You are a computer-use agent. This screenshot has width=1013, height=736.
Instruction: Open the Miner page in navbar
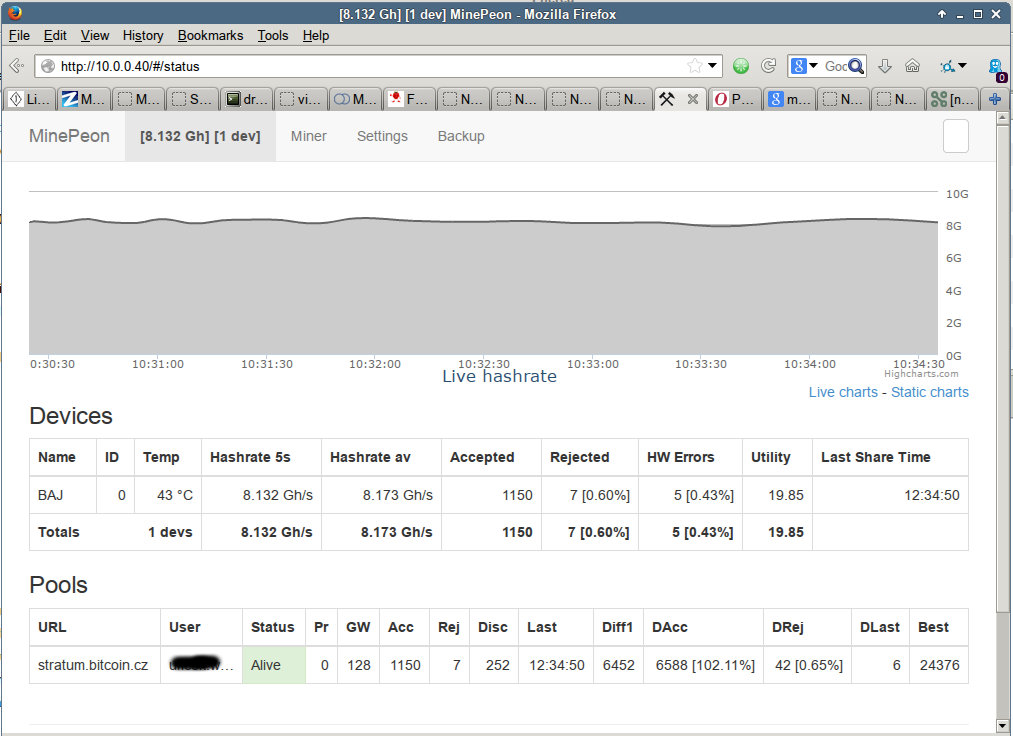pyautogui.click(x=308, y=136)
